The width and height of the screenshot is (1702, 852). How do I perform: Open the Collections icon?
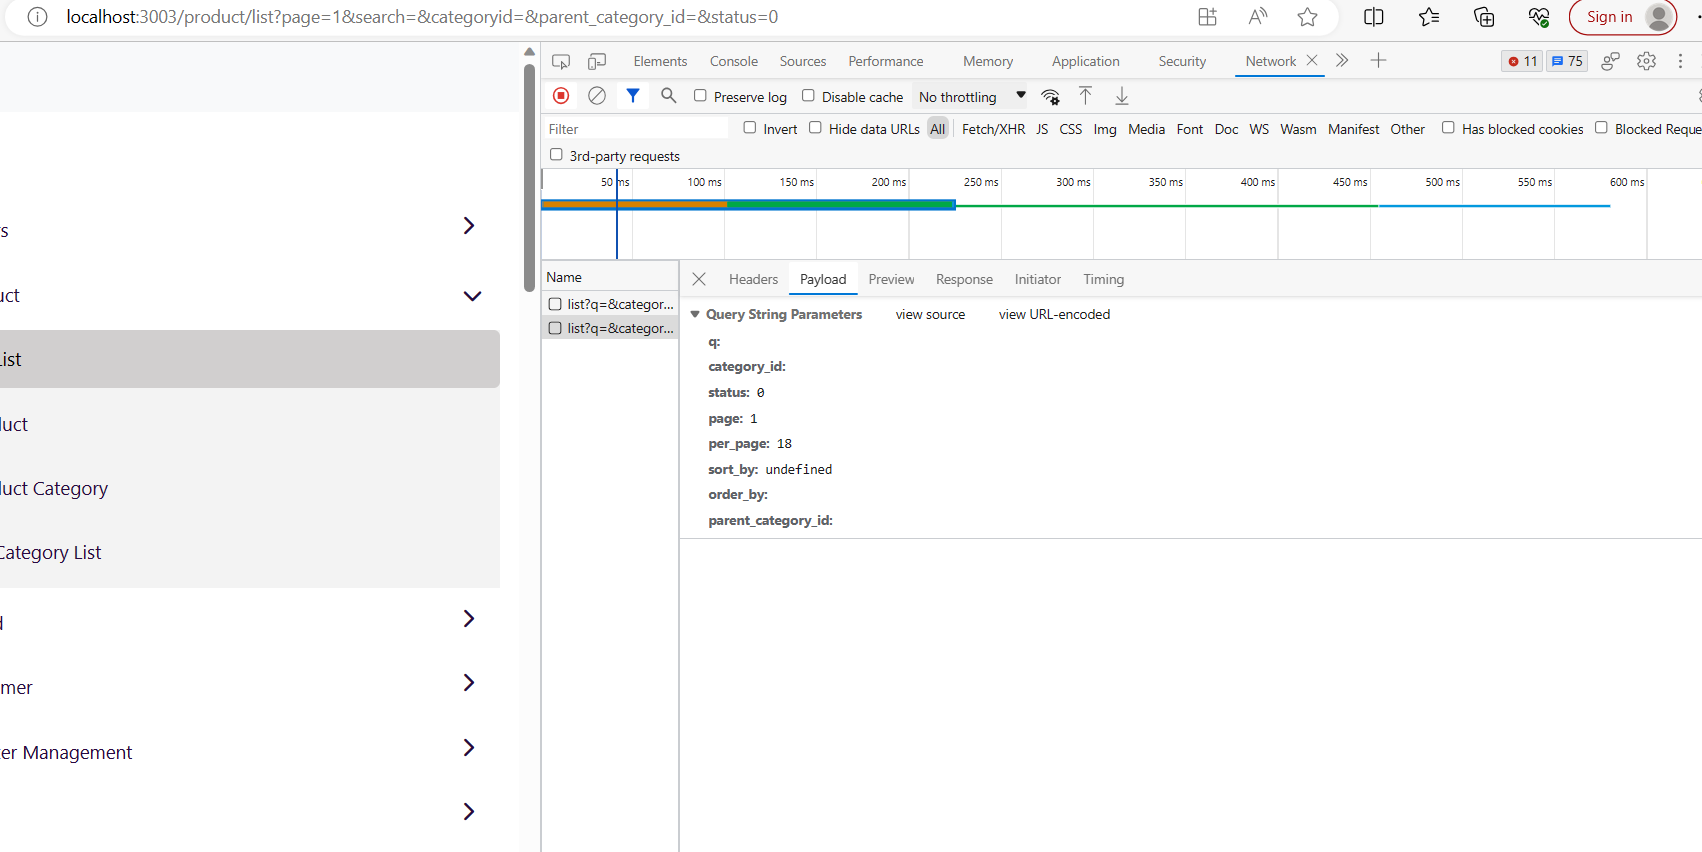pos(1484,17)
